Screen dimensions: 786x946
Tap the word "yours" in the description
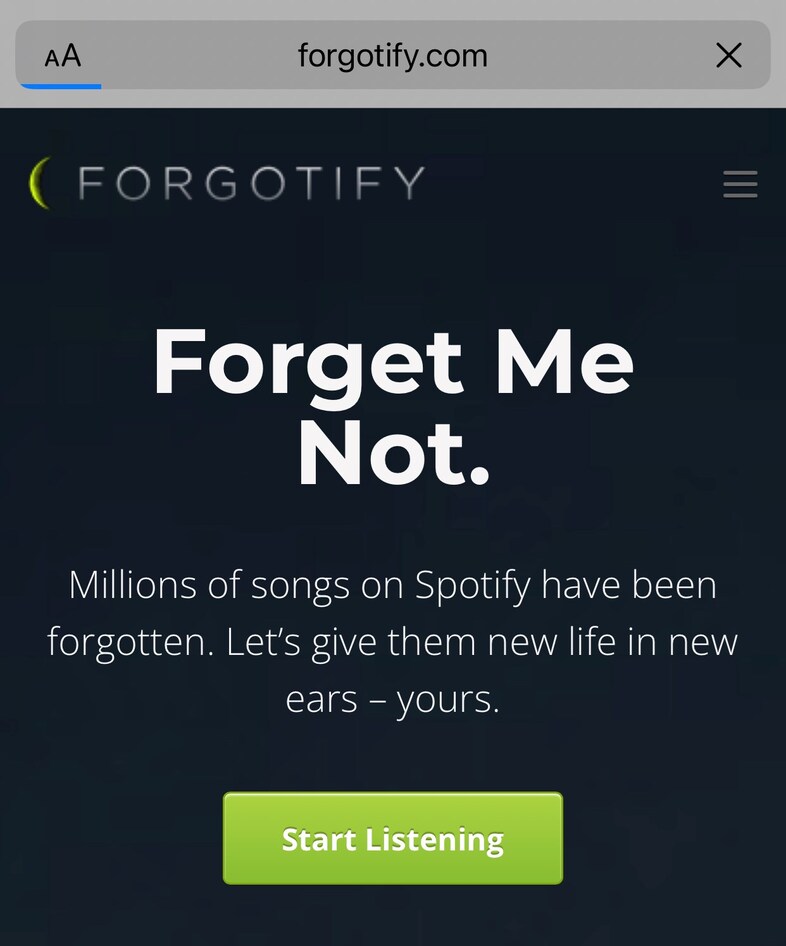447,700
